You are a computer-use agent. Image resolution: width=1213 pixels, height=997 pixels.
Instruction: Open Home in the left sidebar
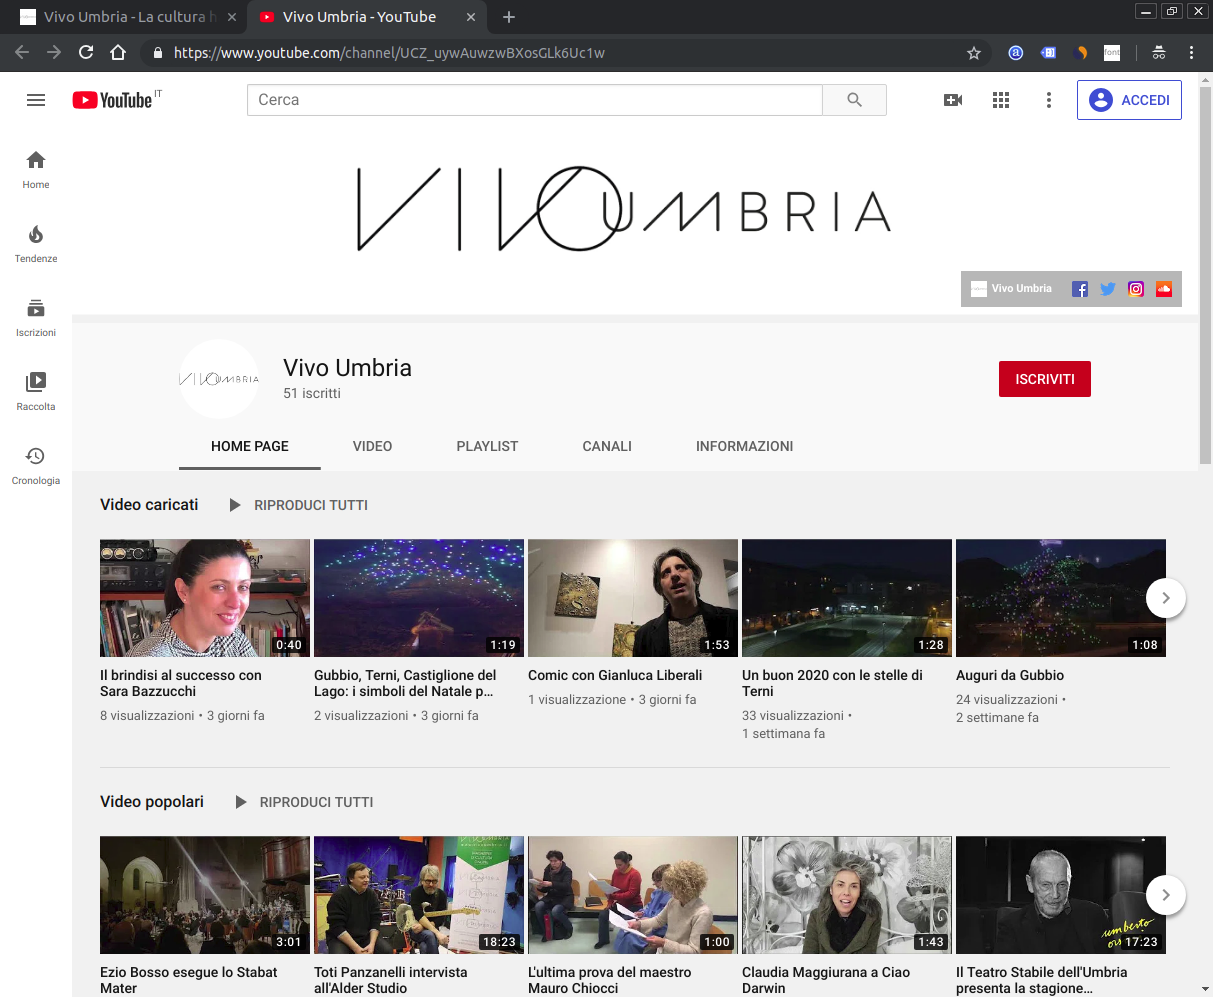[x=36, y=169]
